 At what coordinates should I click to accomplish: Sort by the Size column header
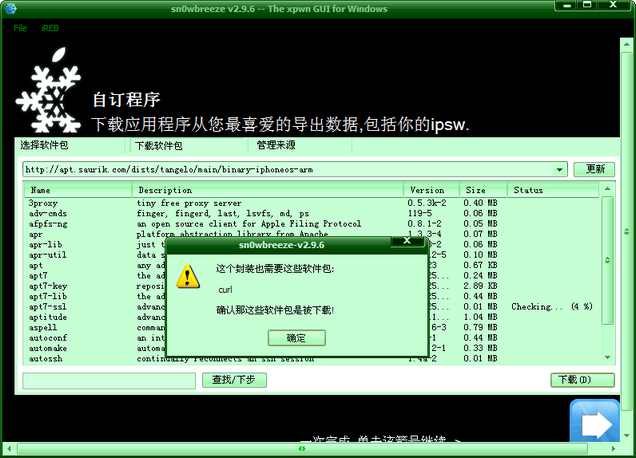click(x=483, y=190)
